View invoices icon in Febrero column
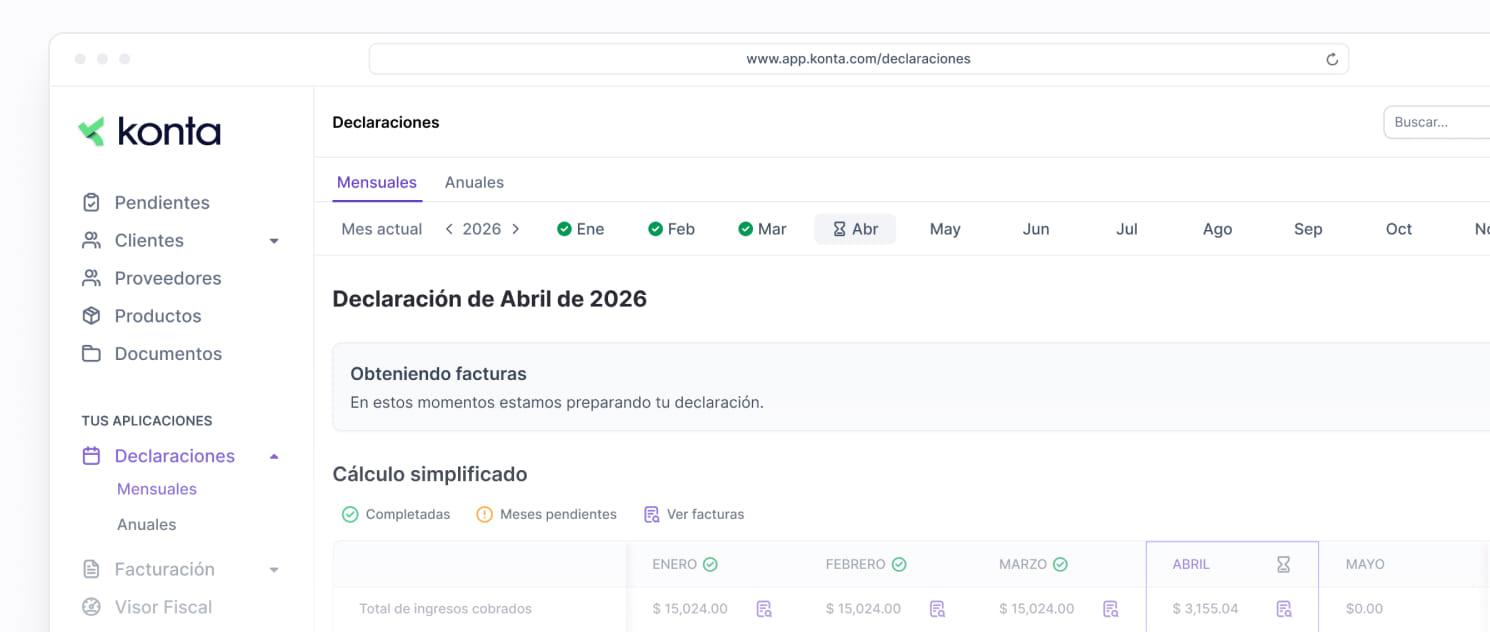Image resolution: width=1490 pixels, height=632 pixels. point(937,609)
